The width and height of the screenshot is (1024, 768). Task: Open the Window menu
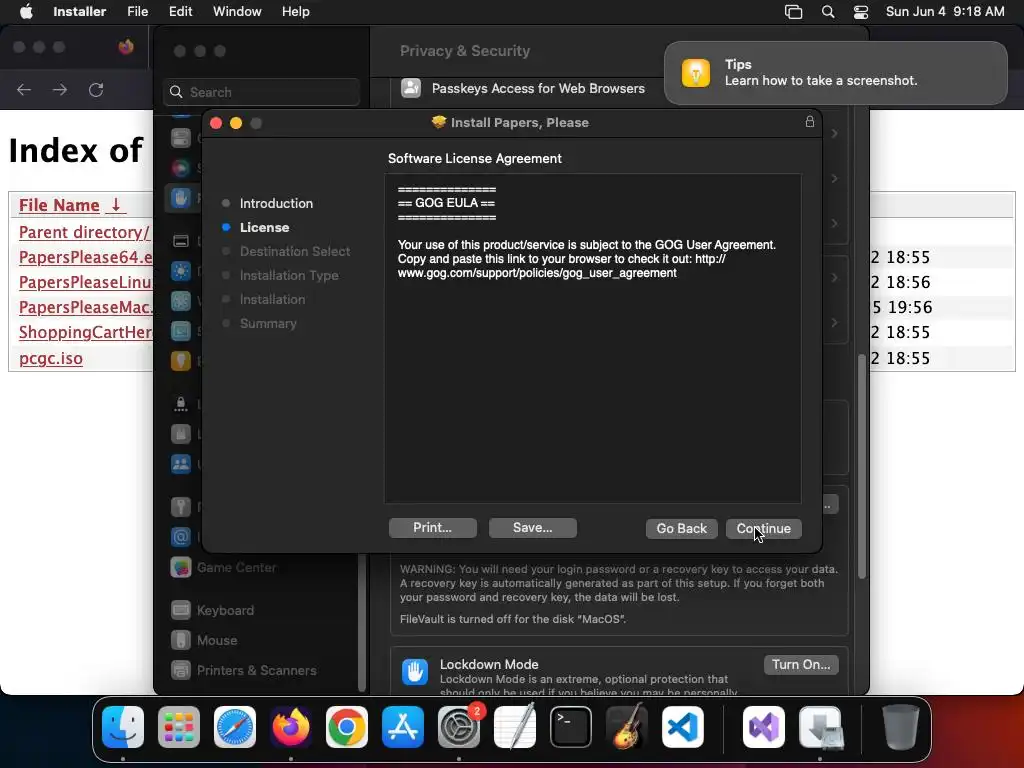[x=237, y=12]
